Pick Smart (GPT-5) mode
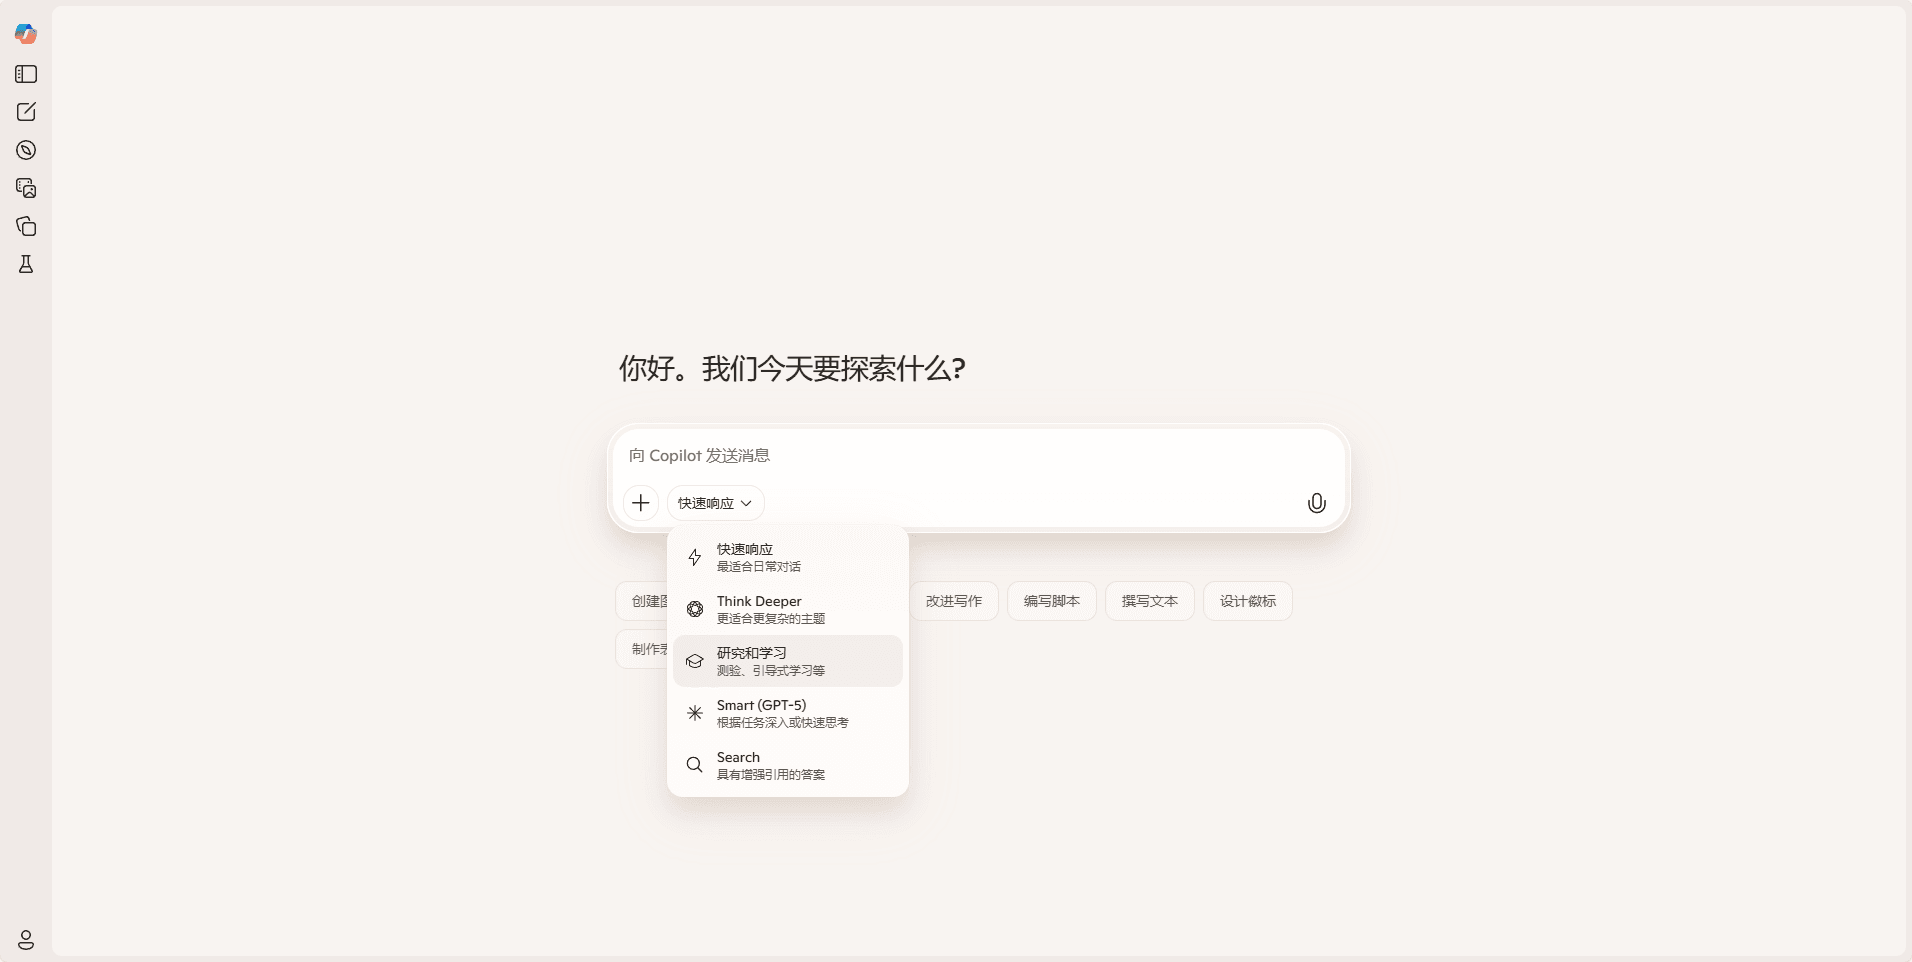Screen dimensions: 1912x962 tap(787, 713)
